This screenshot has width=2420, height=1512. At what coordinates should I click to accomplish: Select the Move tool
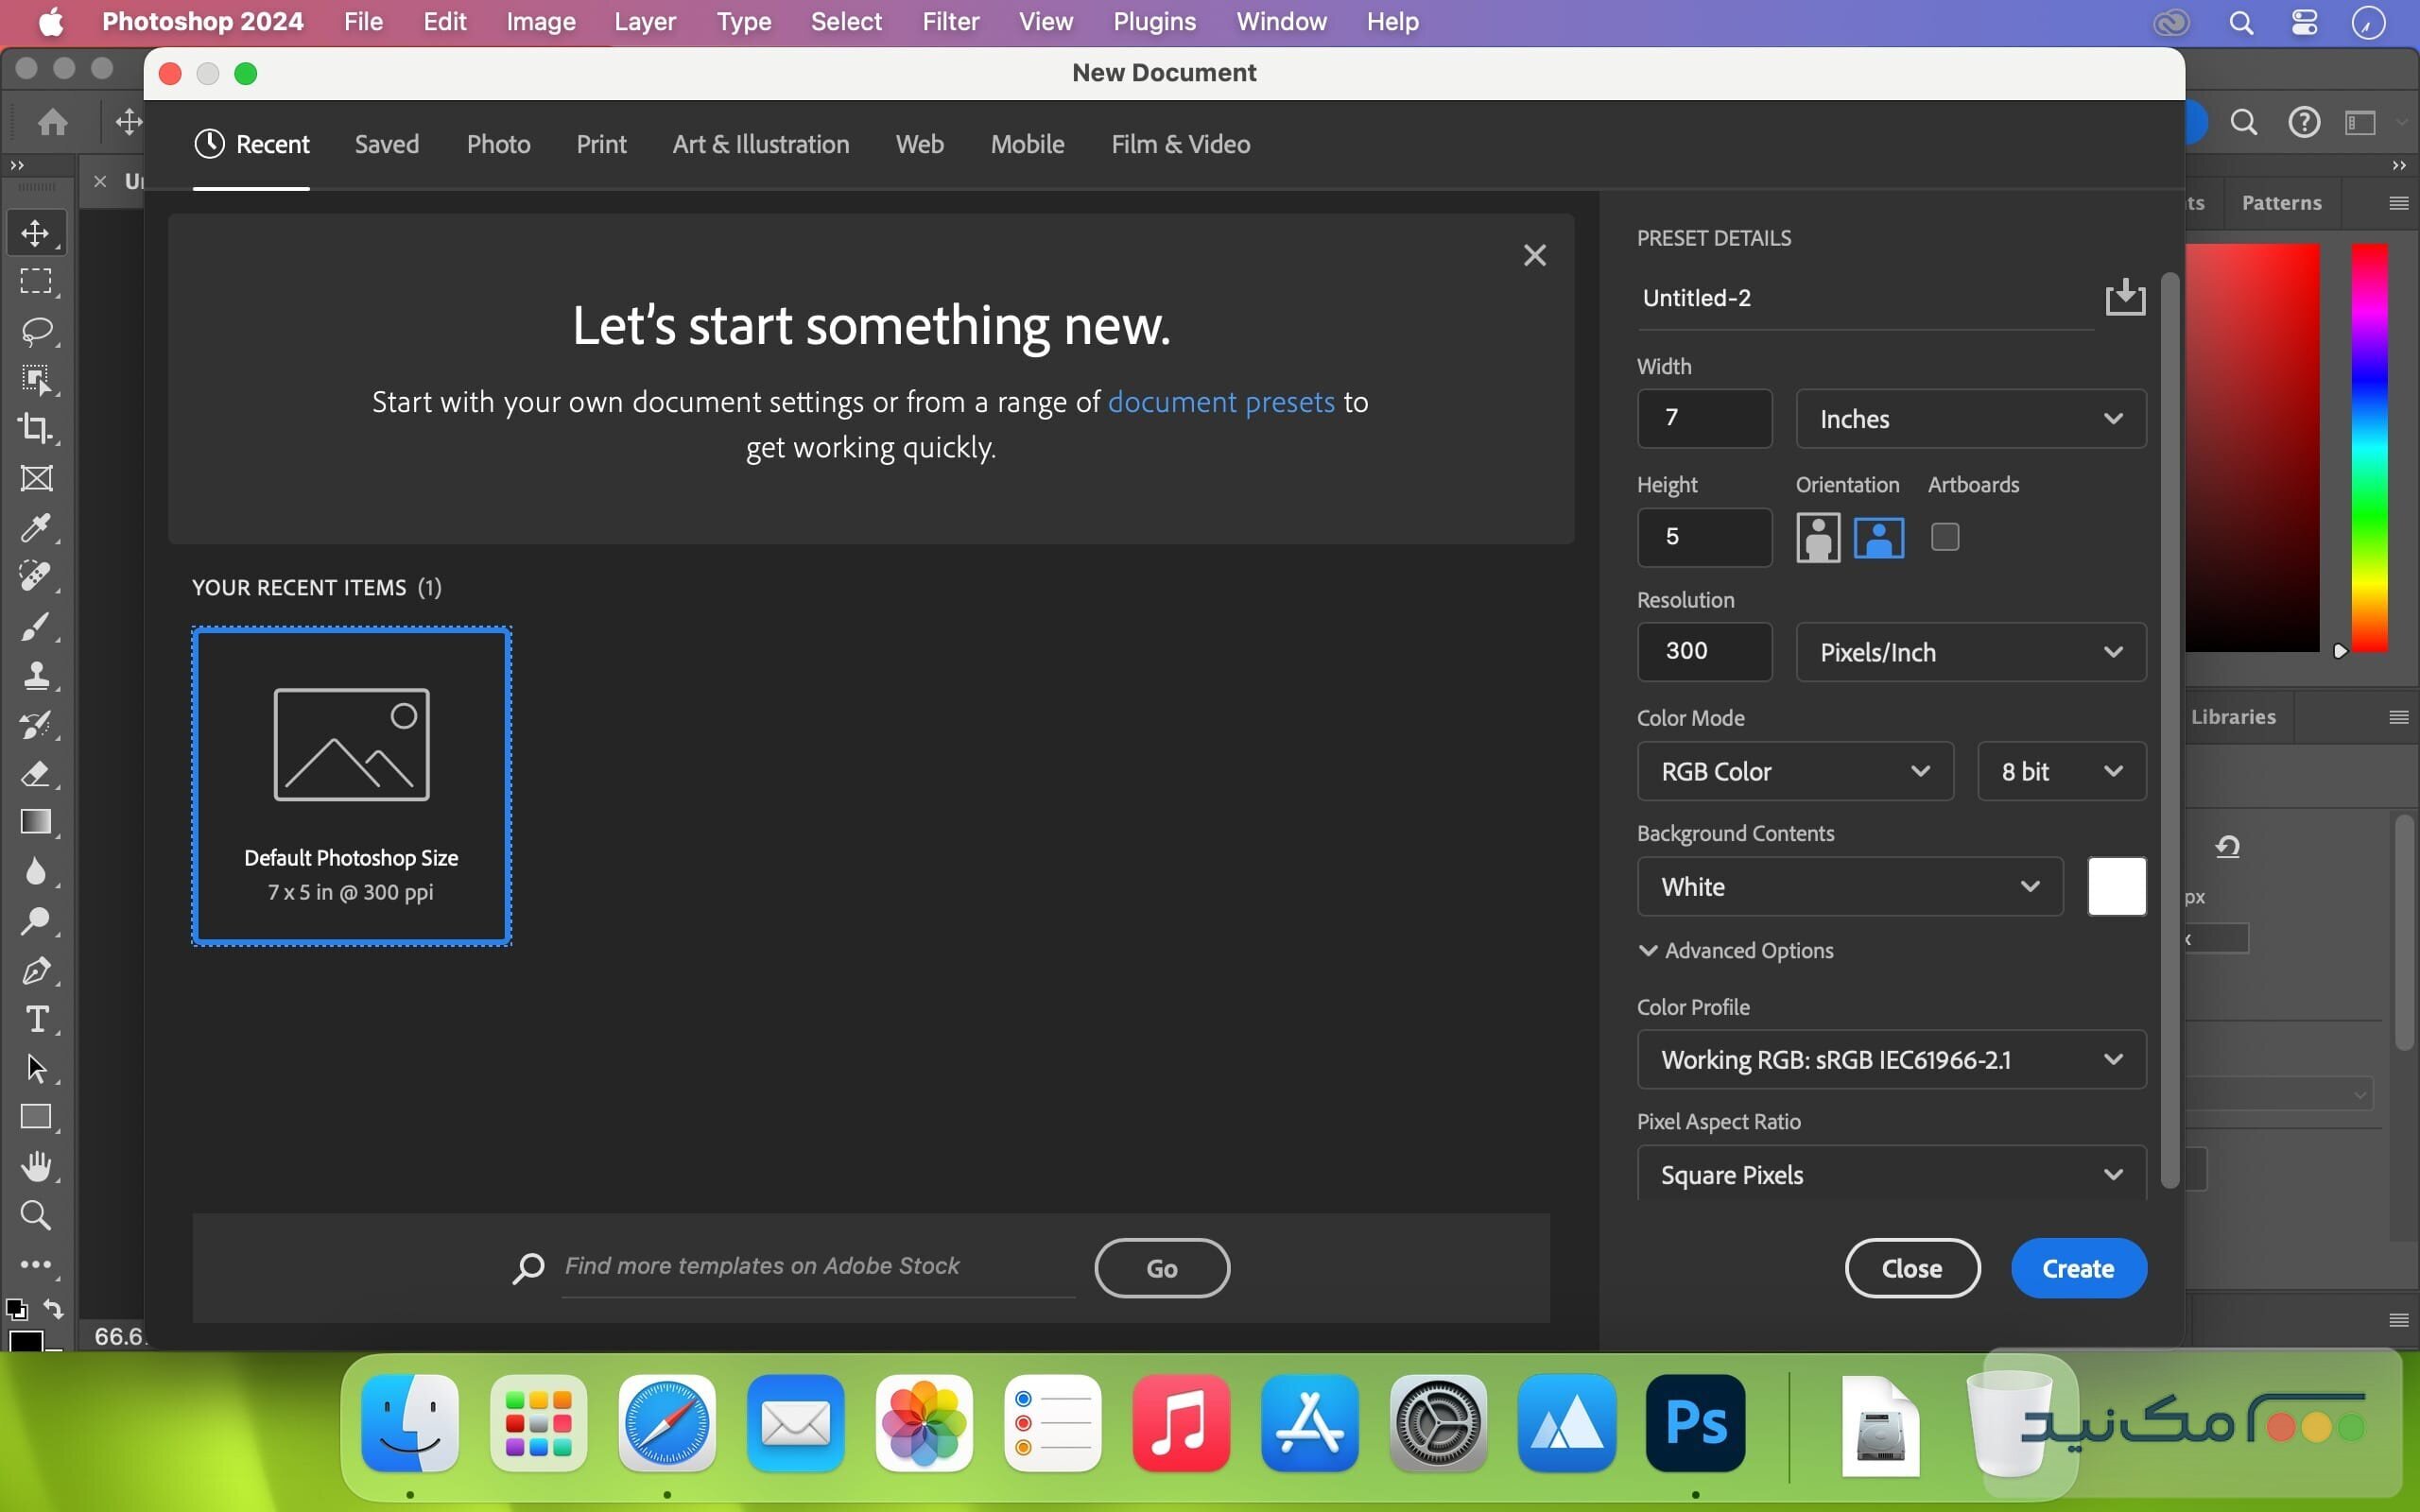tap(37, 232)
